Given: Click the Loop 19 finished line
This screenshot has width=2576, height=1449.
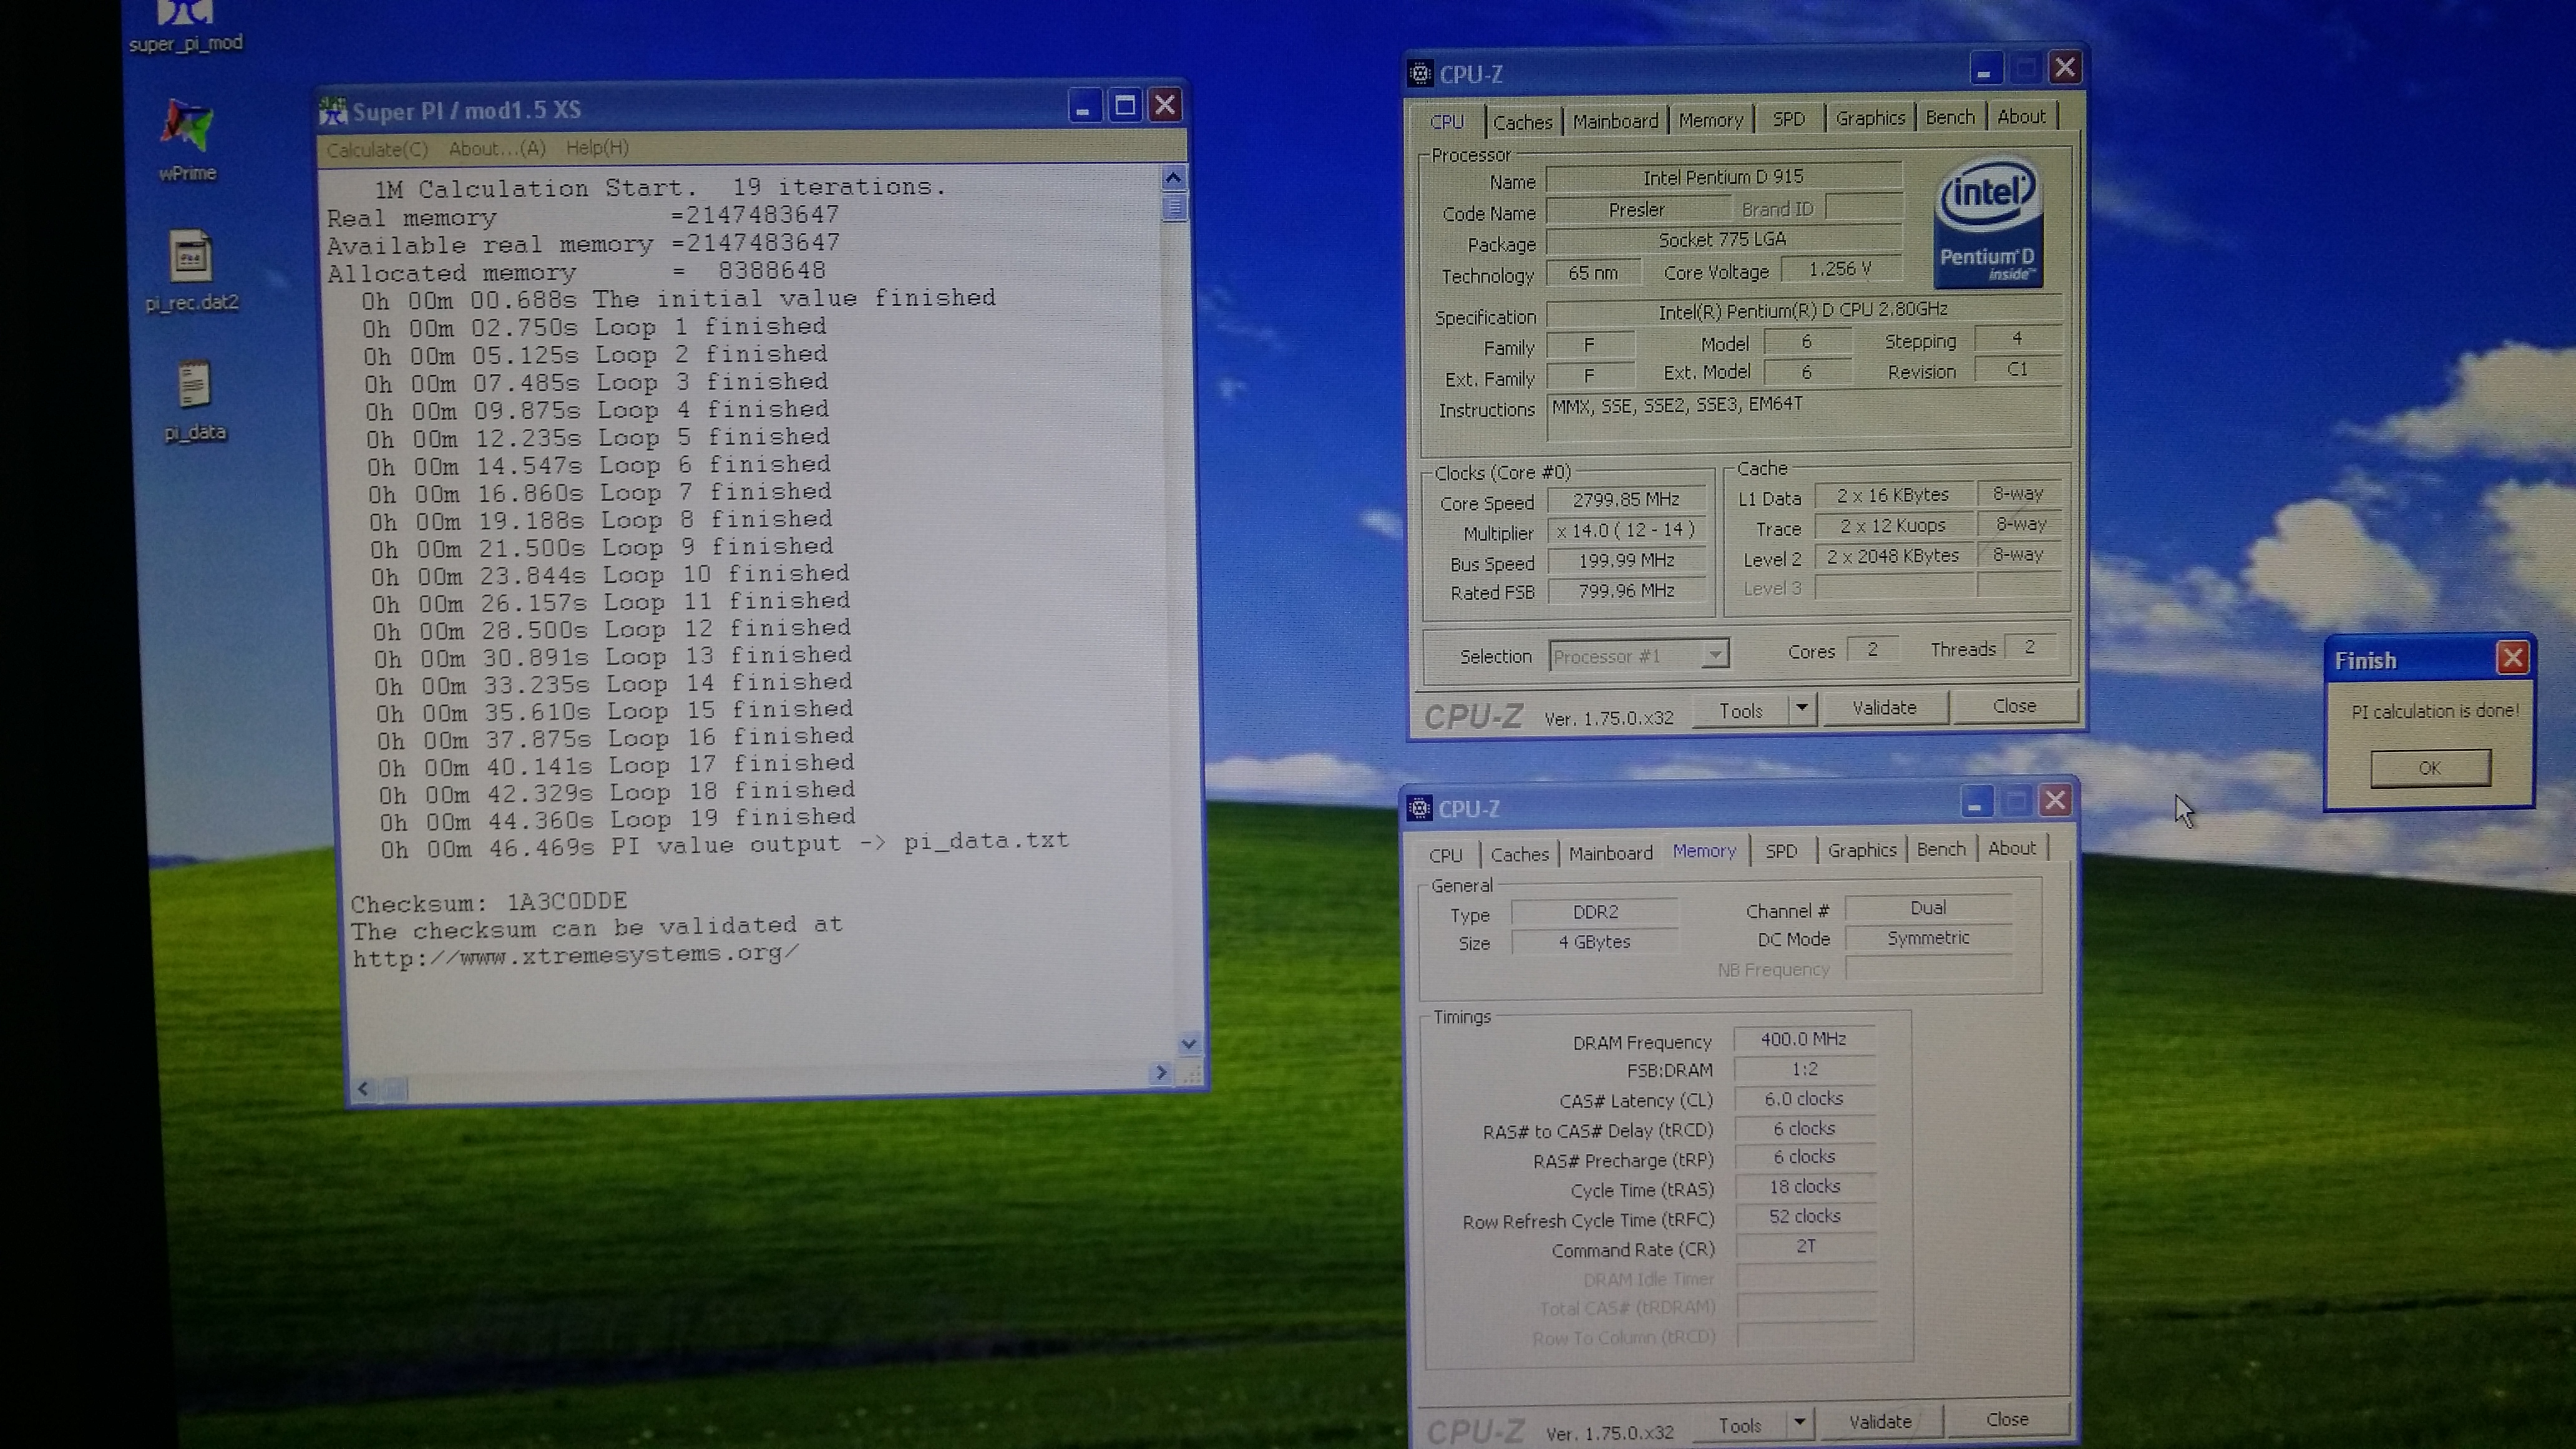Looking at the screenshot, I should [x=618, y=820].
